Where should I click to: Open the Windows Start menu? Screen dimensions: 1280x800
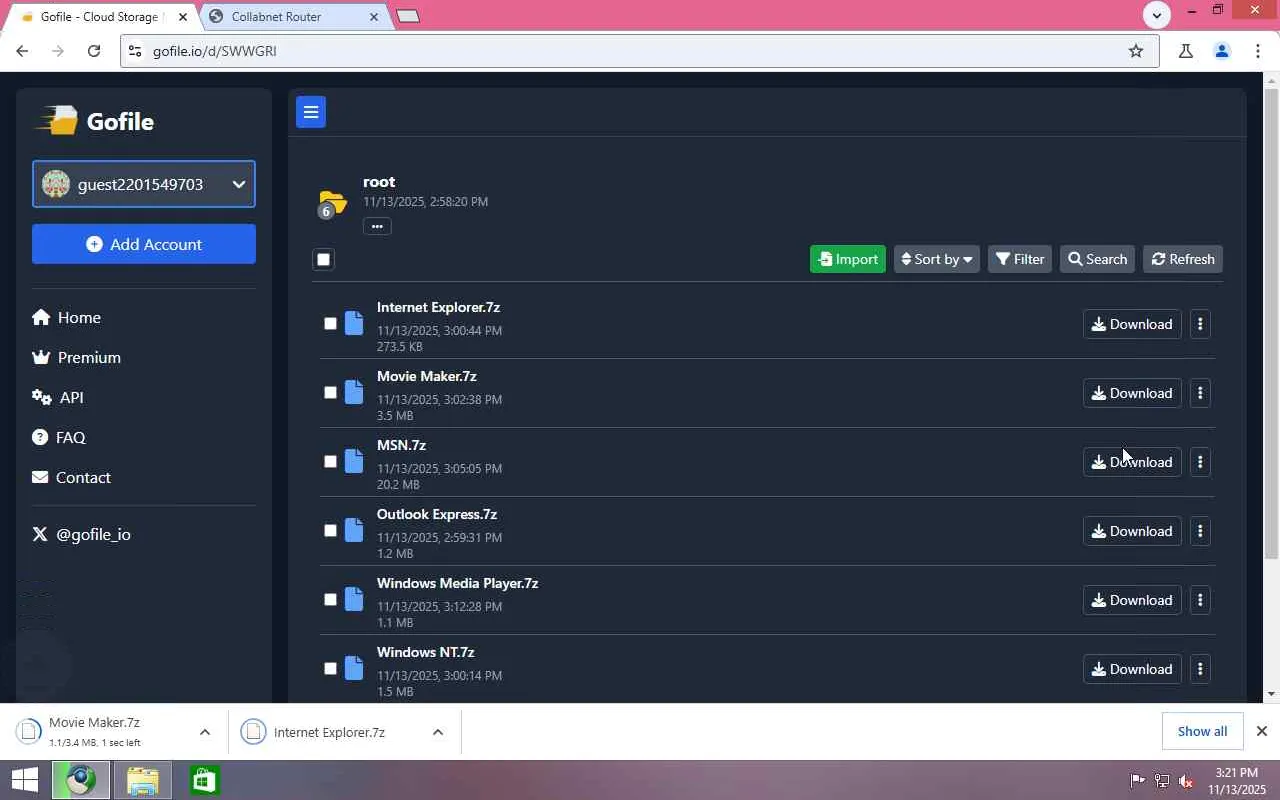point(24,780)
